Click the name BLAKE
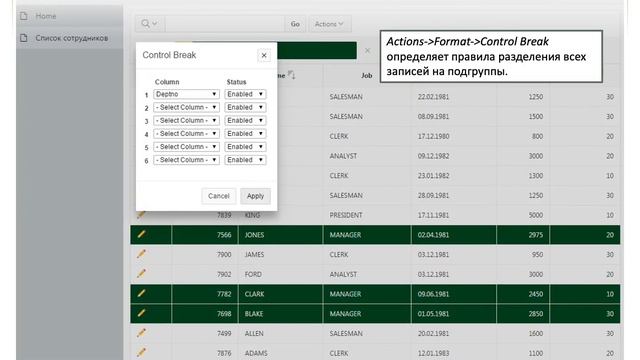The height and width of the screenshot is (360, 640). (x=254, y=314)
